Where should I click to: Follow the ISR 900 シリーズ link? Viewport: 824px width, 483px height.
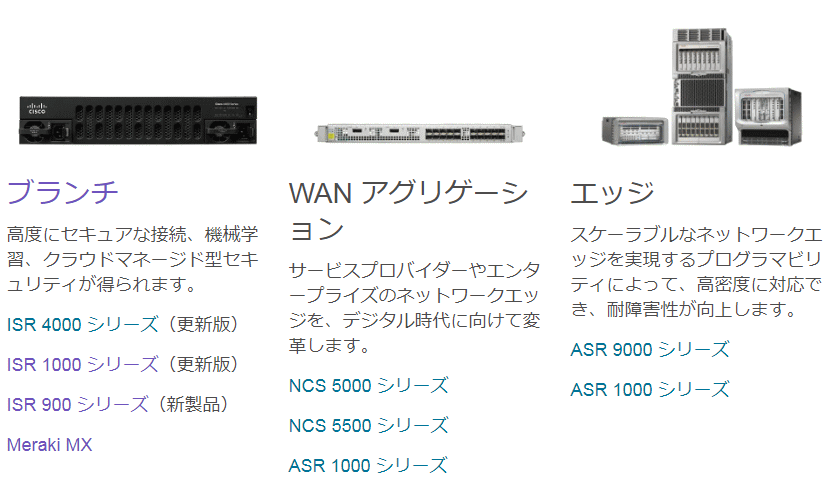78,404
